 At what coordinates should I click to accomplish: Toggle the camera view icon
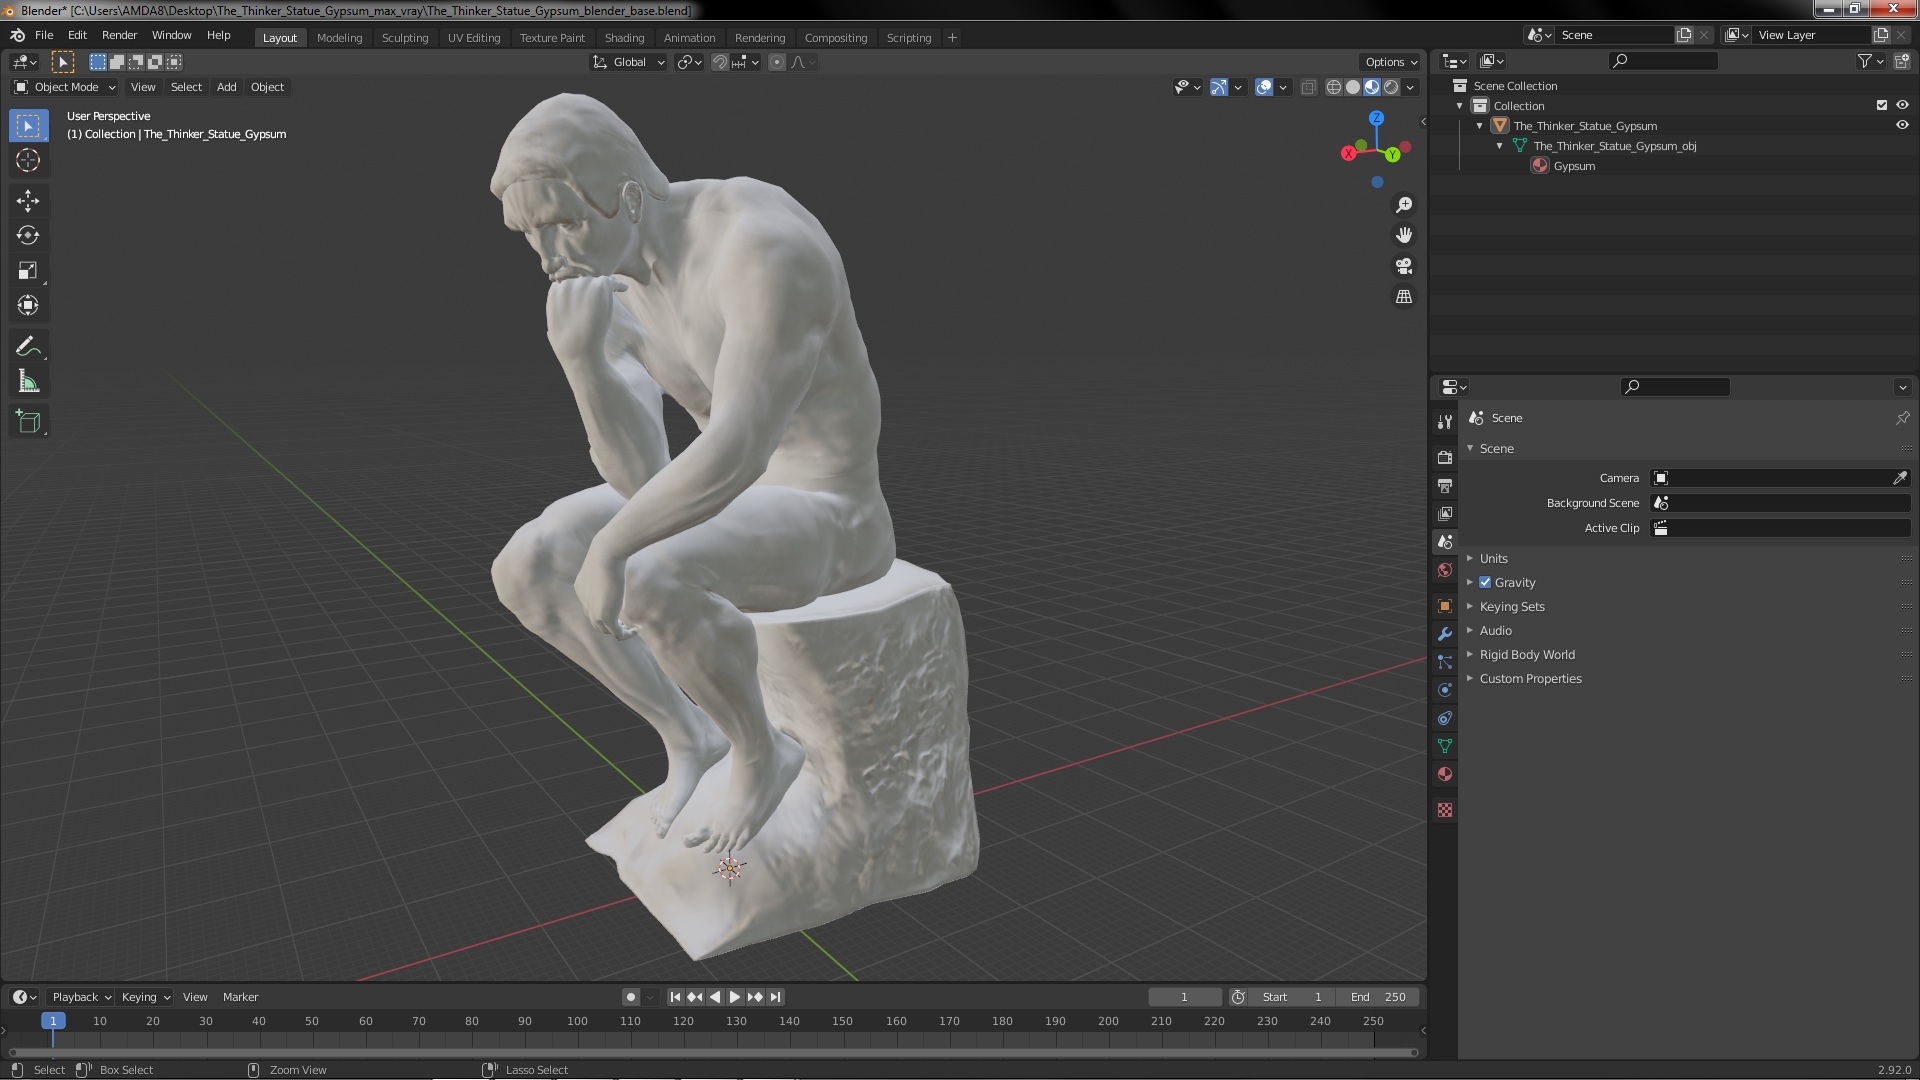click(x=1404, y=266)
